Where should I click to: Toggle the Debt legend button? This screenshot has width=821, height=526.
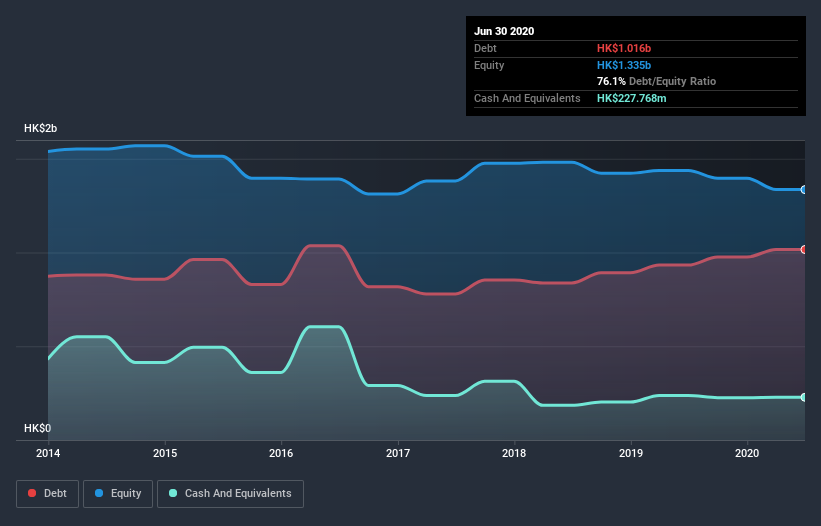click(x=48, y=494)
